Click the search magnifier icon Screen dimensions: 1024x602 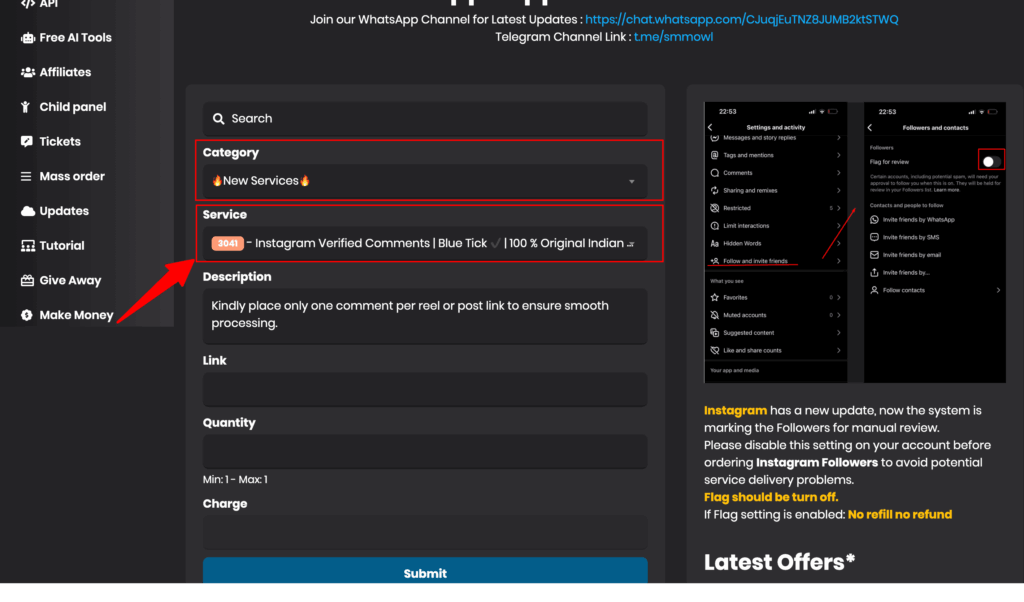tap(219, 118)
